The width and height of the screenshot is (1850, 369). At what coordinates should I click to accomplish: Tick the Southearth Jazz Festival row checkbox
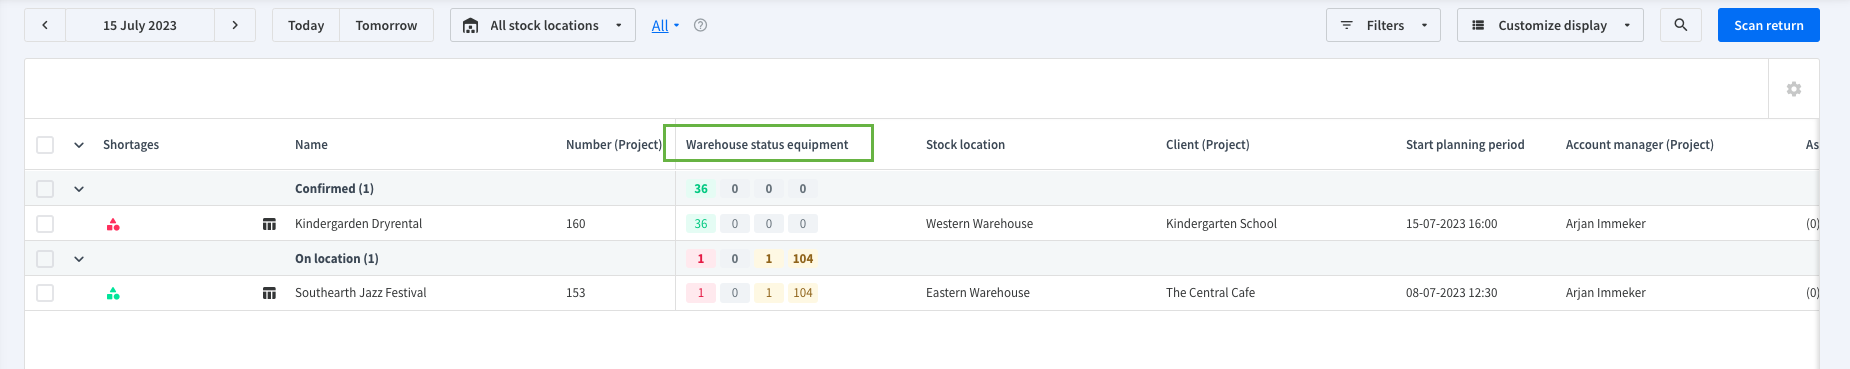pyautogui.click(x=45, y=293)
